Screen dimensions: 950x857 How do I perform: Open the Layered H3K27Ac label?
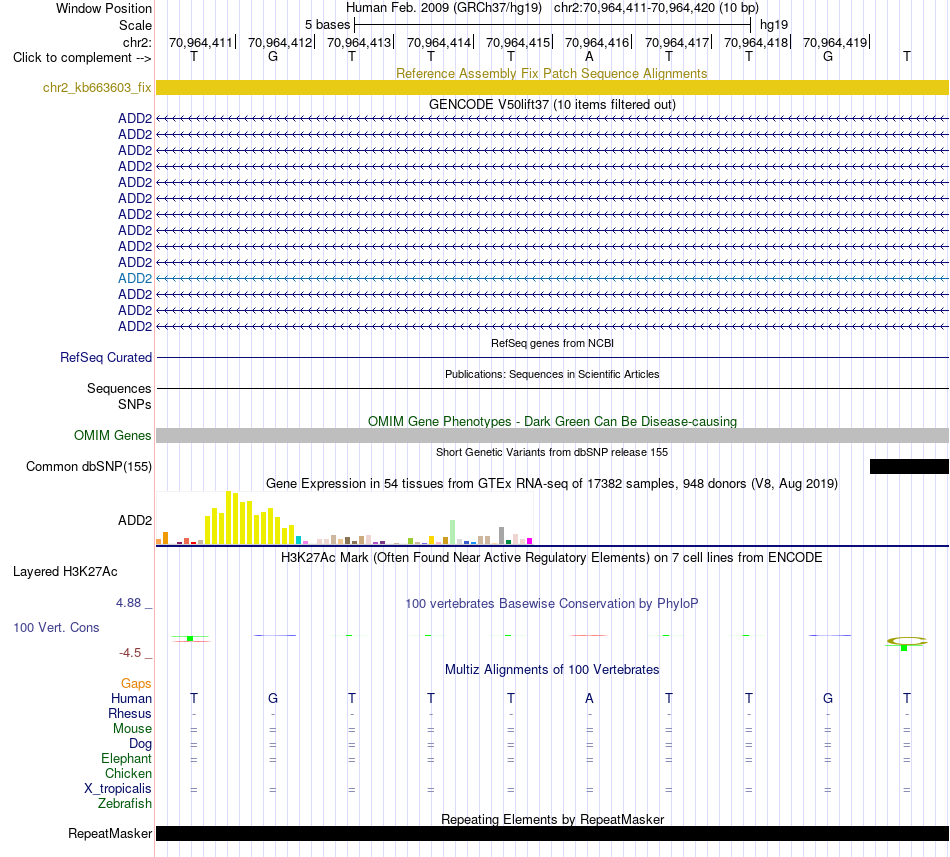coord(65,572)
